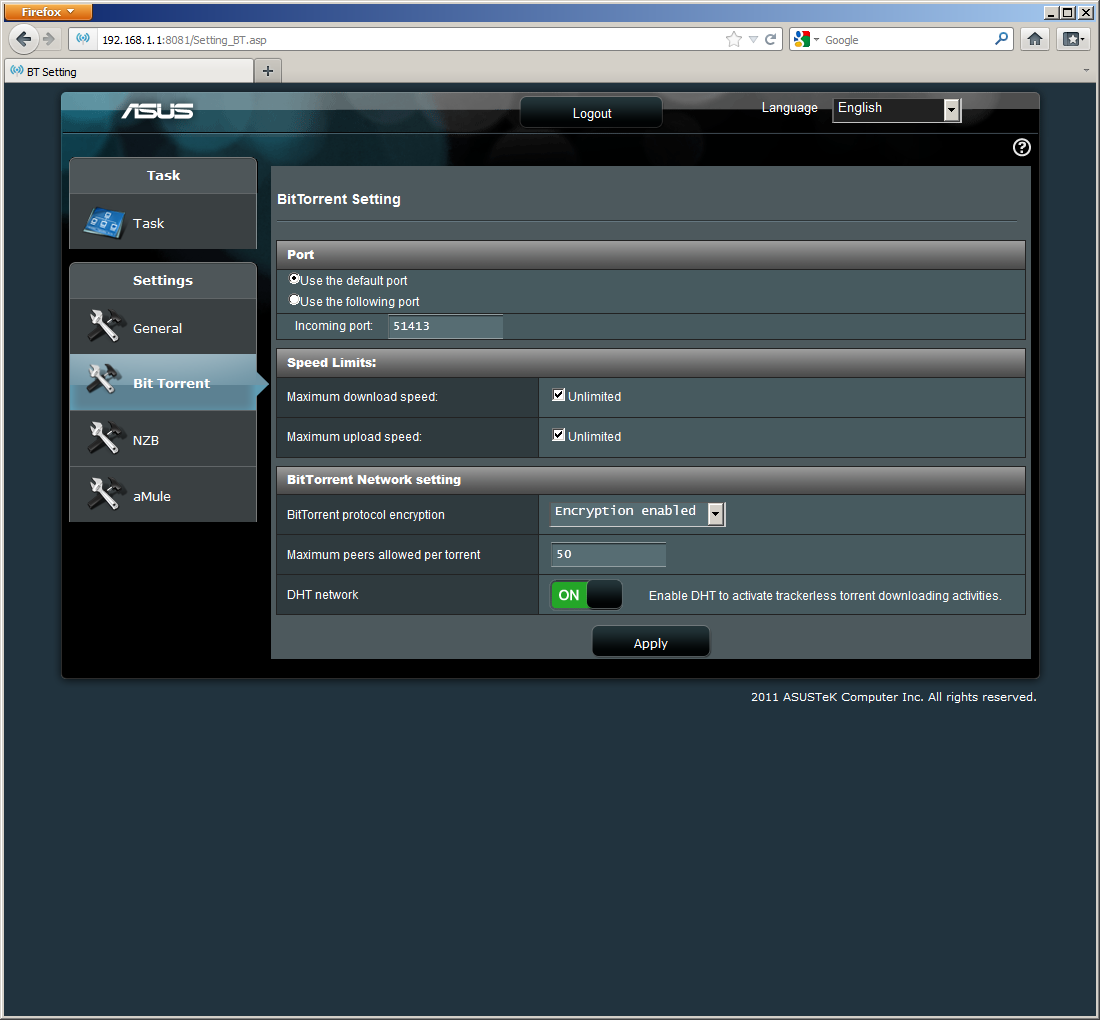This screenshot has height=1020, width=1100.
Task: Open the Language dropdown
Action: pyautogui.click(x=896, y=109)
